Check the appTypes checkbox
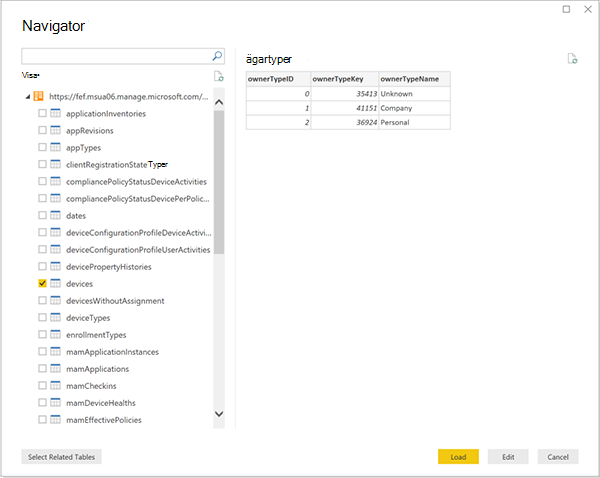The width and height of the screenshot is (600, 478). (x=42, y=147)
